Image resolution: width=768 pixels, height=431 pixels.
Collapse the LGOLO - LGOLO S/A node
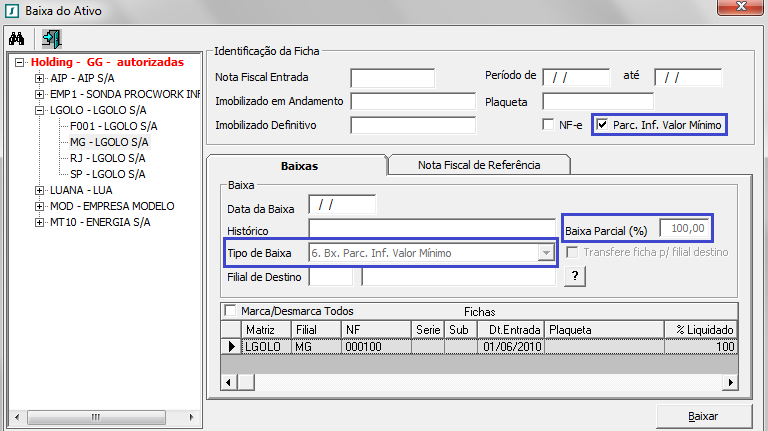tap(40, 110)
